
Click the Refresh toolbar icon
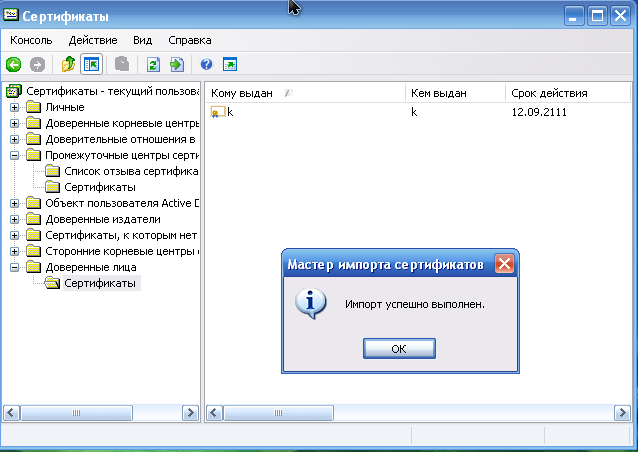pyautogui.click(x=153, y=64)
